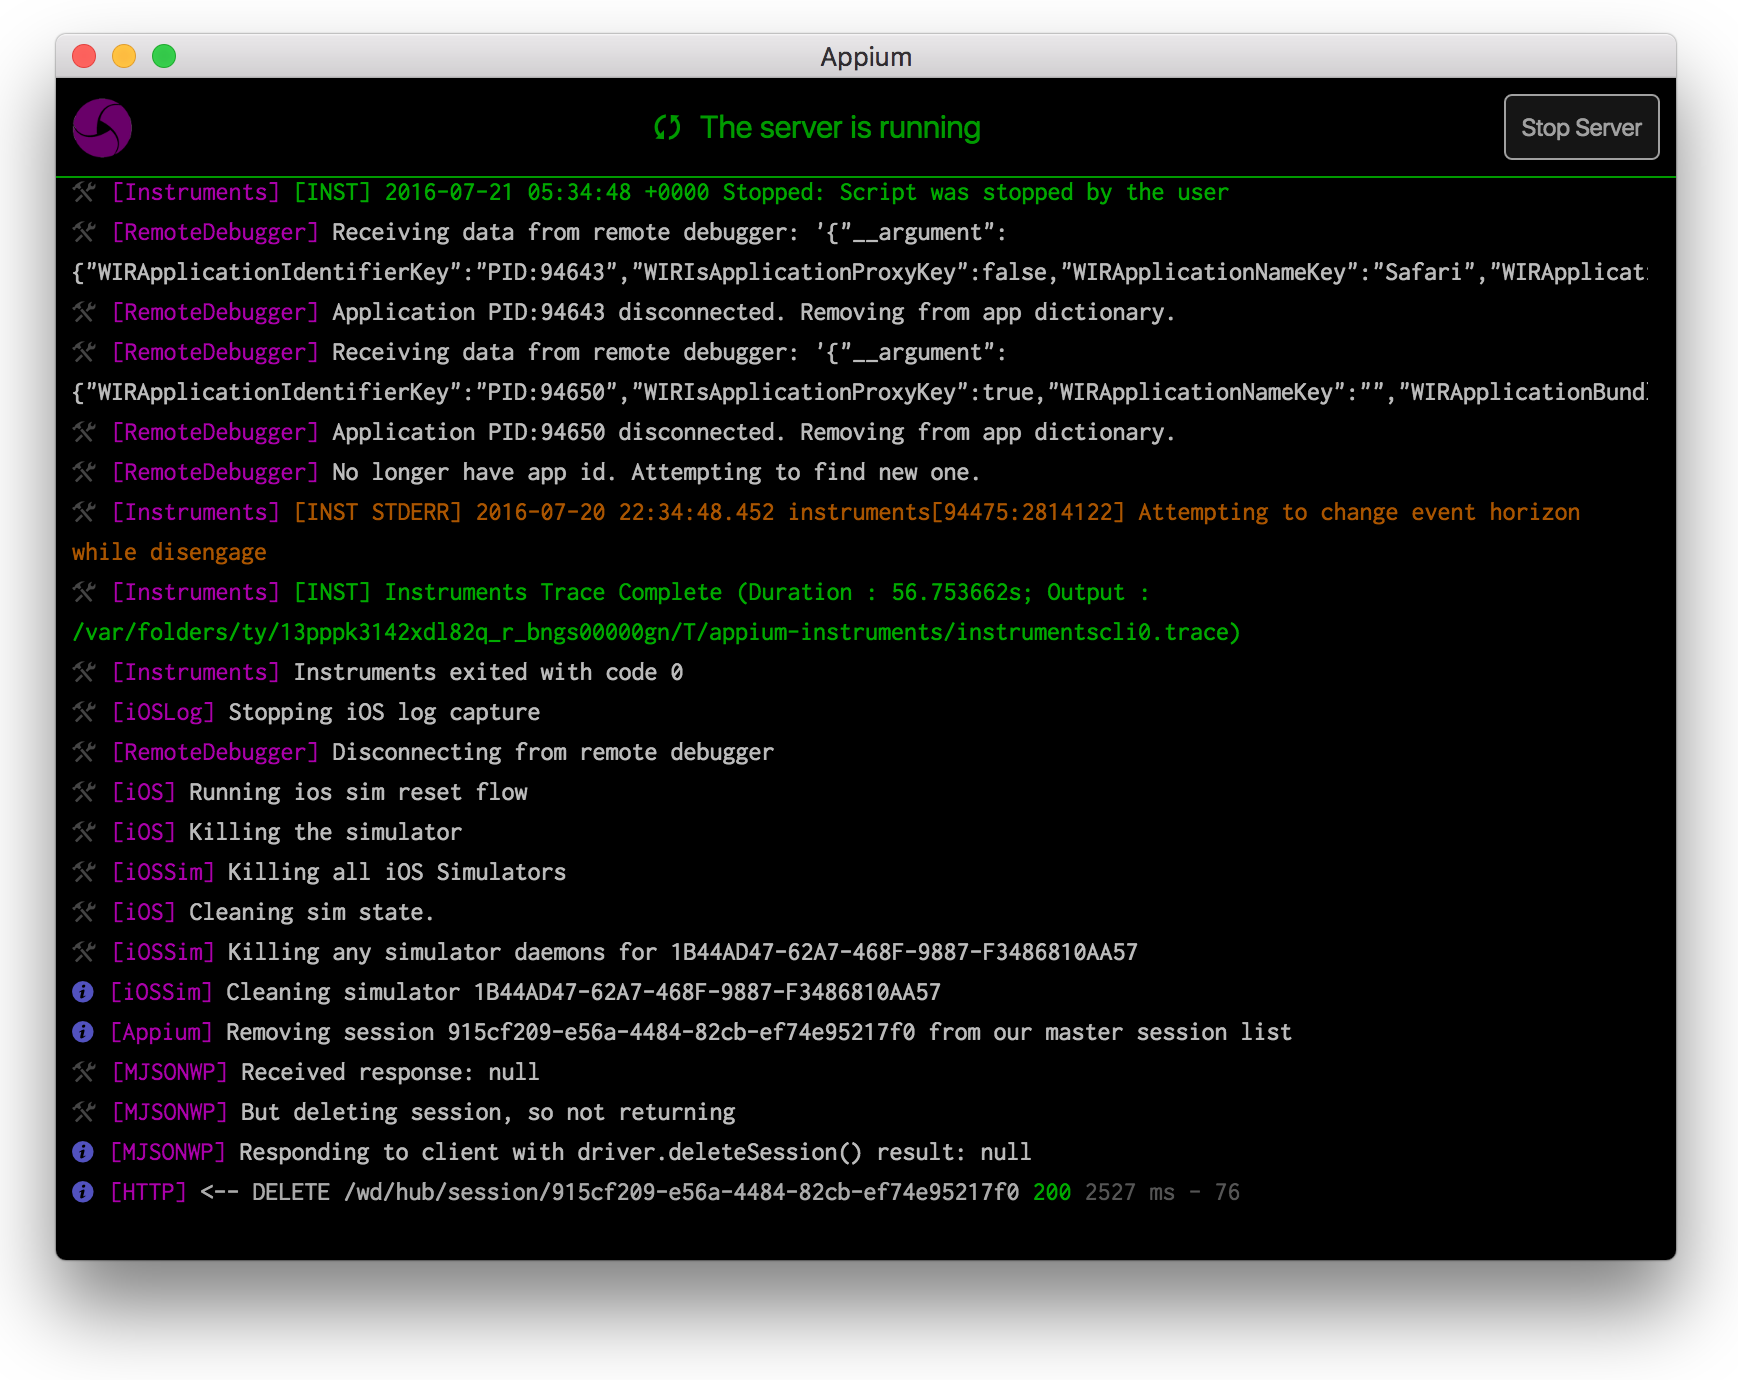Click the [iOSLog] tag label
Image resolution: width=1738 pixels, height=1380 pixels.
click(163, 712)
